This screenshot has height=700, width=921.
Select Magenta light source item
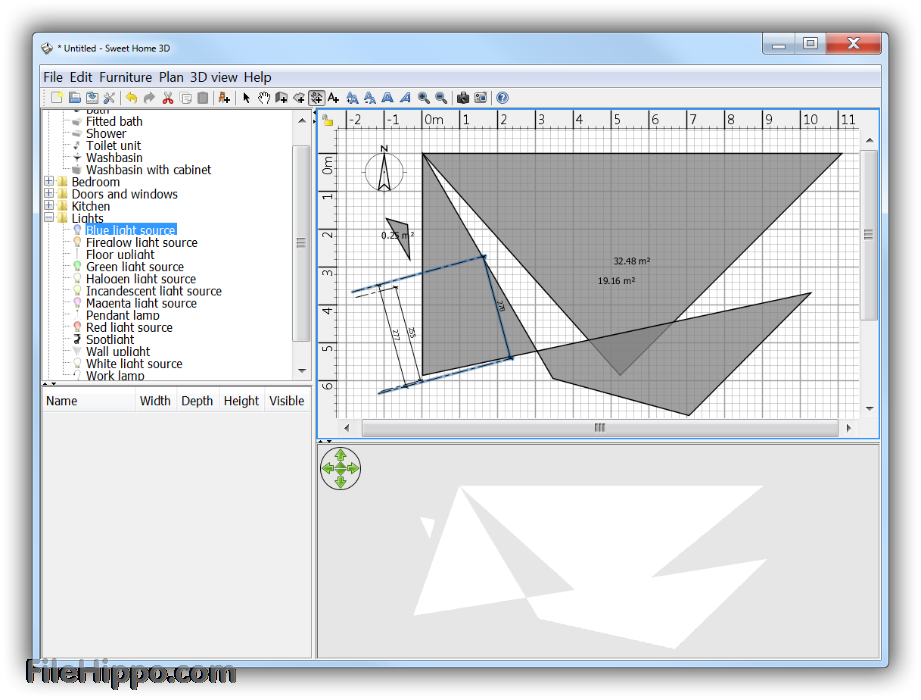point(141,304)
